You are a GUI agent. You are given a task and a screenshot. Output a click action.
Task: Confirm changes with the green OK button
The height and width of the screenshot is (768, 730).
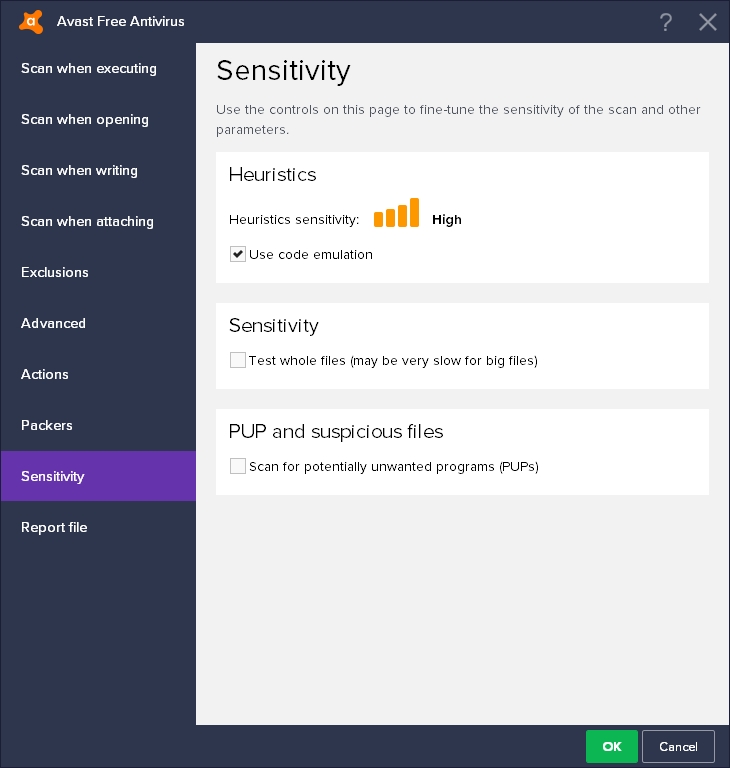pos(612,746)
